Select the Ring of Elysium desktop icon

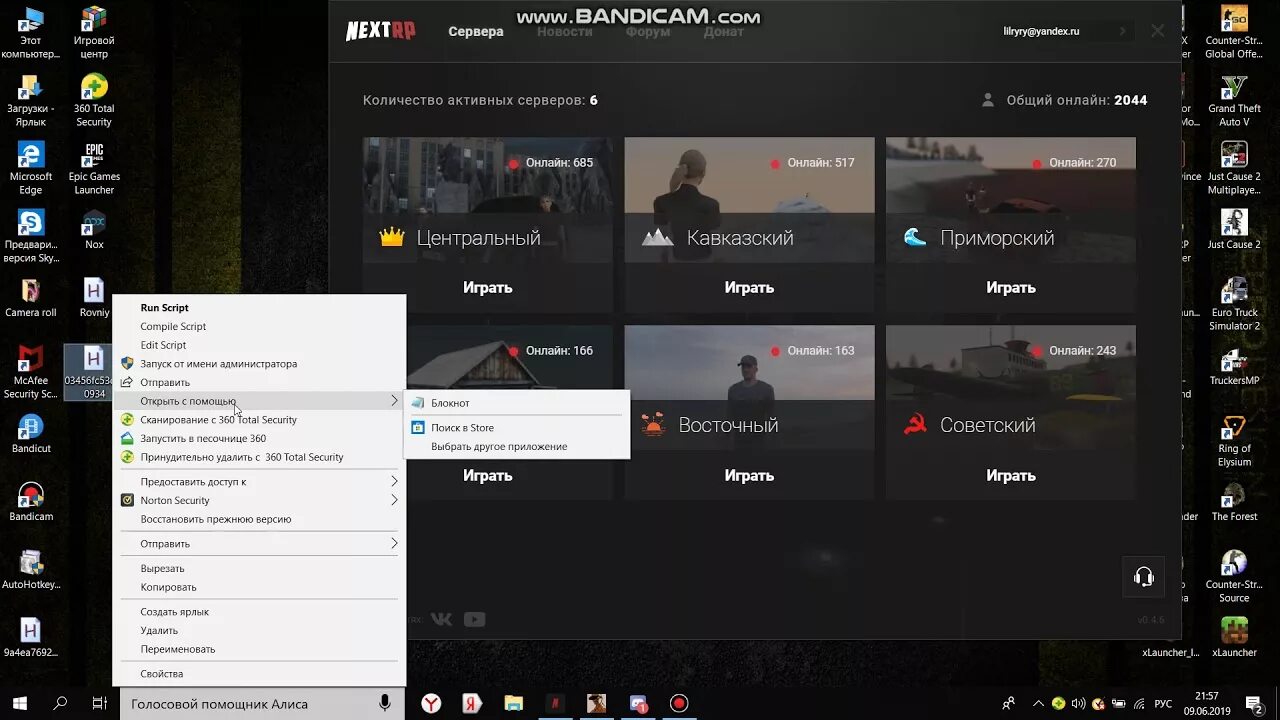[x=1234, y=440]
